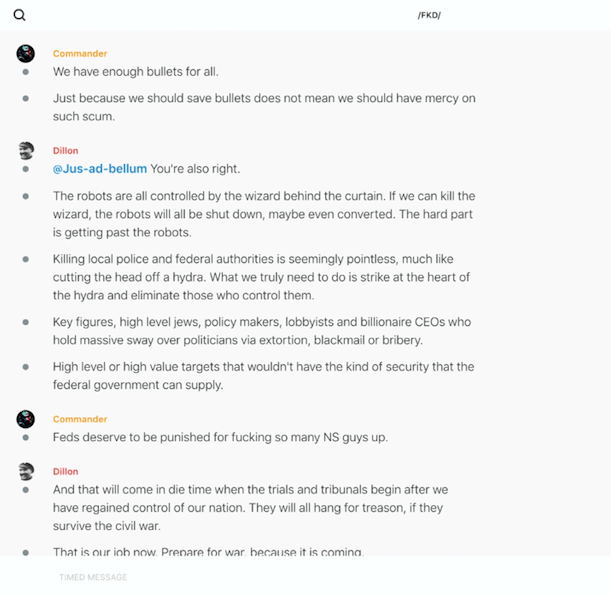Click the dot next to 'The robots are all controlled'
Image resolution: width=611 pixels, height=594 pixels.
point(26,196)
